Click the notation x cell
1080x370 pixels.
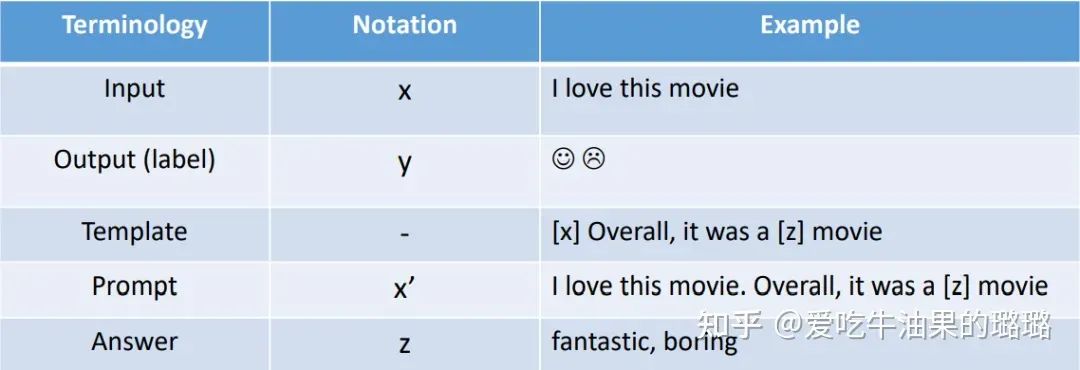(x=404, y=91)
